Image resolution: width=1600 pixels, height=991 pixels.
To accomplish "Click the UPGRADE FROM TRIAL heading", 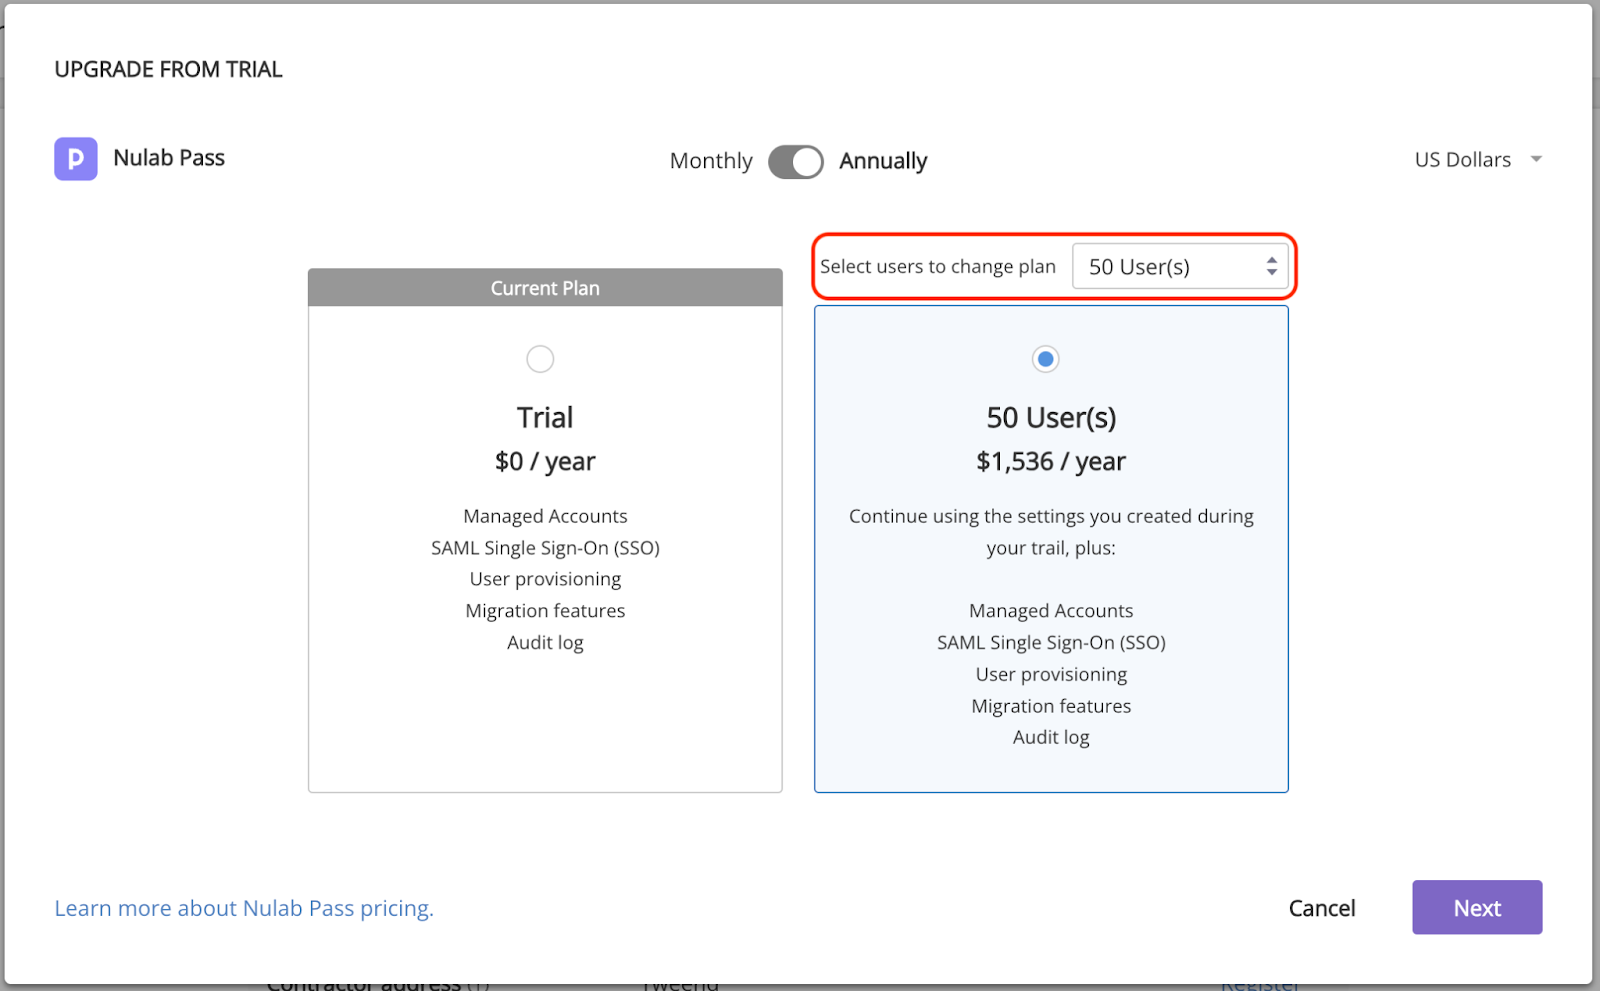I will tap(168, 70).
